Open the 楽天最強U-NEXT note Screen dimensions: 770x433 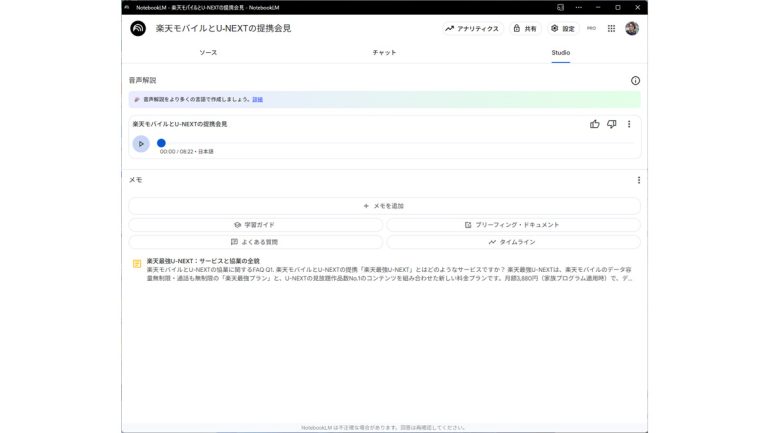click(x=385, y=270)
